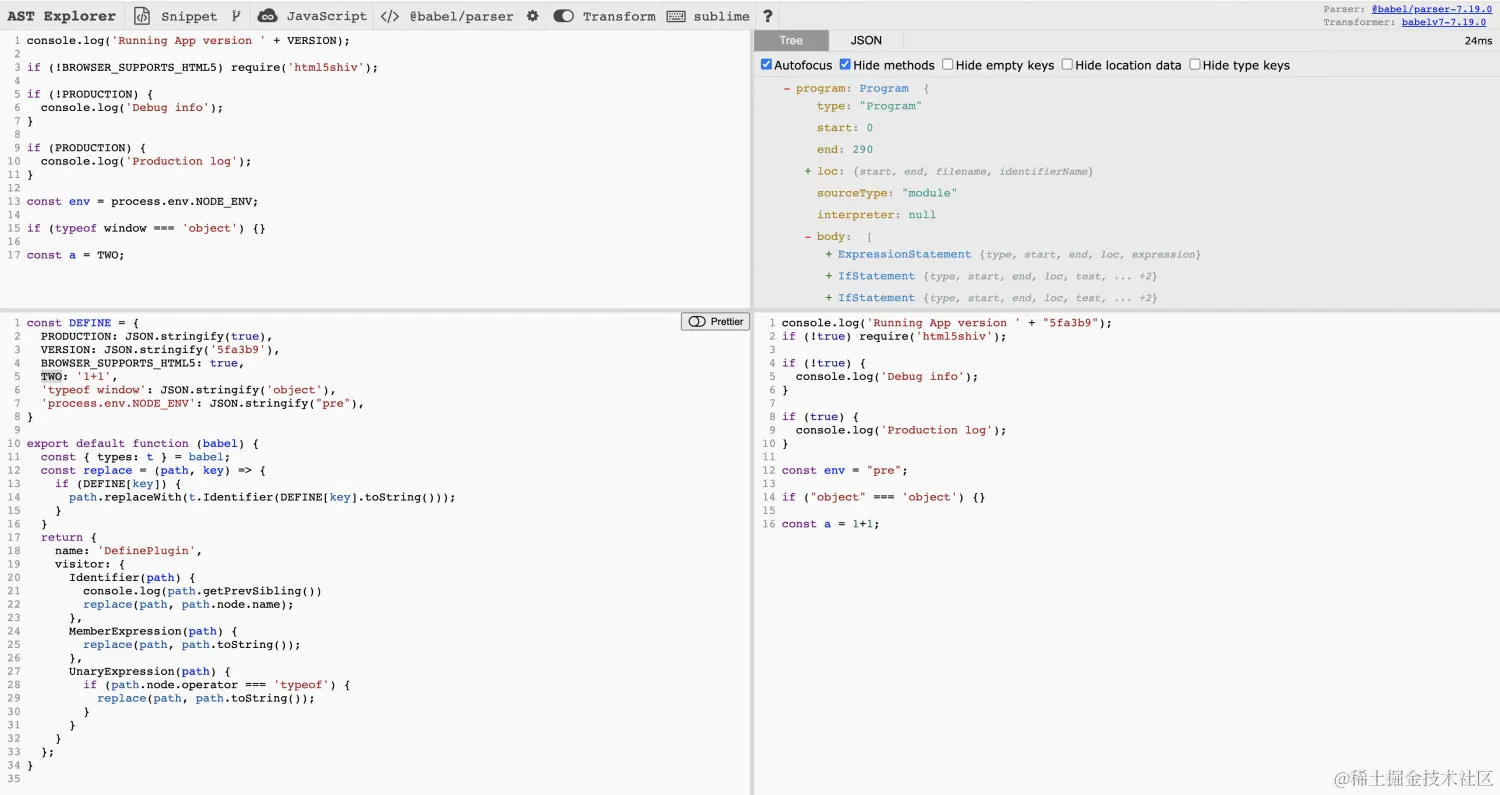1500x795 pixels.
Task: Expand the loc node
Action: (x=808, y=172)
